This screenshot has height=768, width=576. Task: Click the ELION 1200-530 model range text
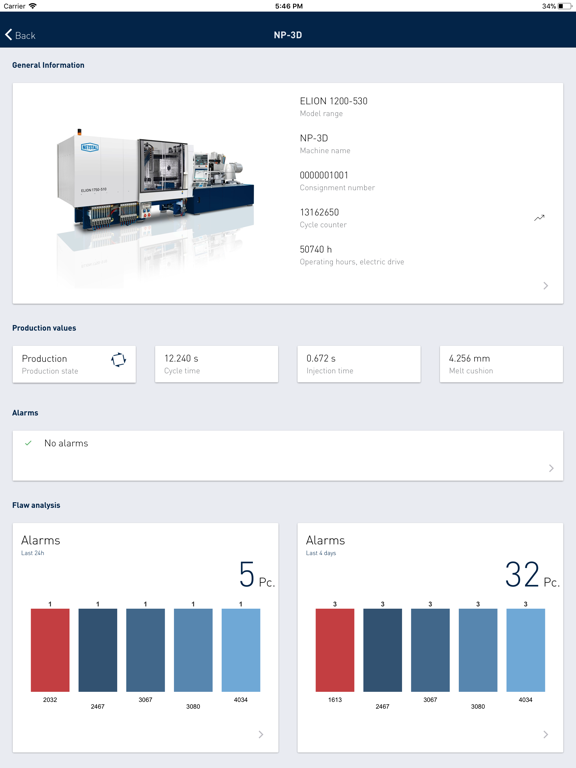(x=334, y=101)
